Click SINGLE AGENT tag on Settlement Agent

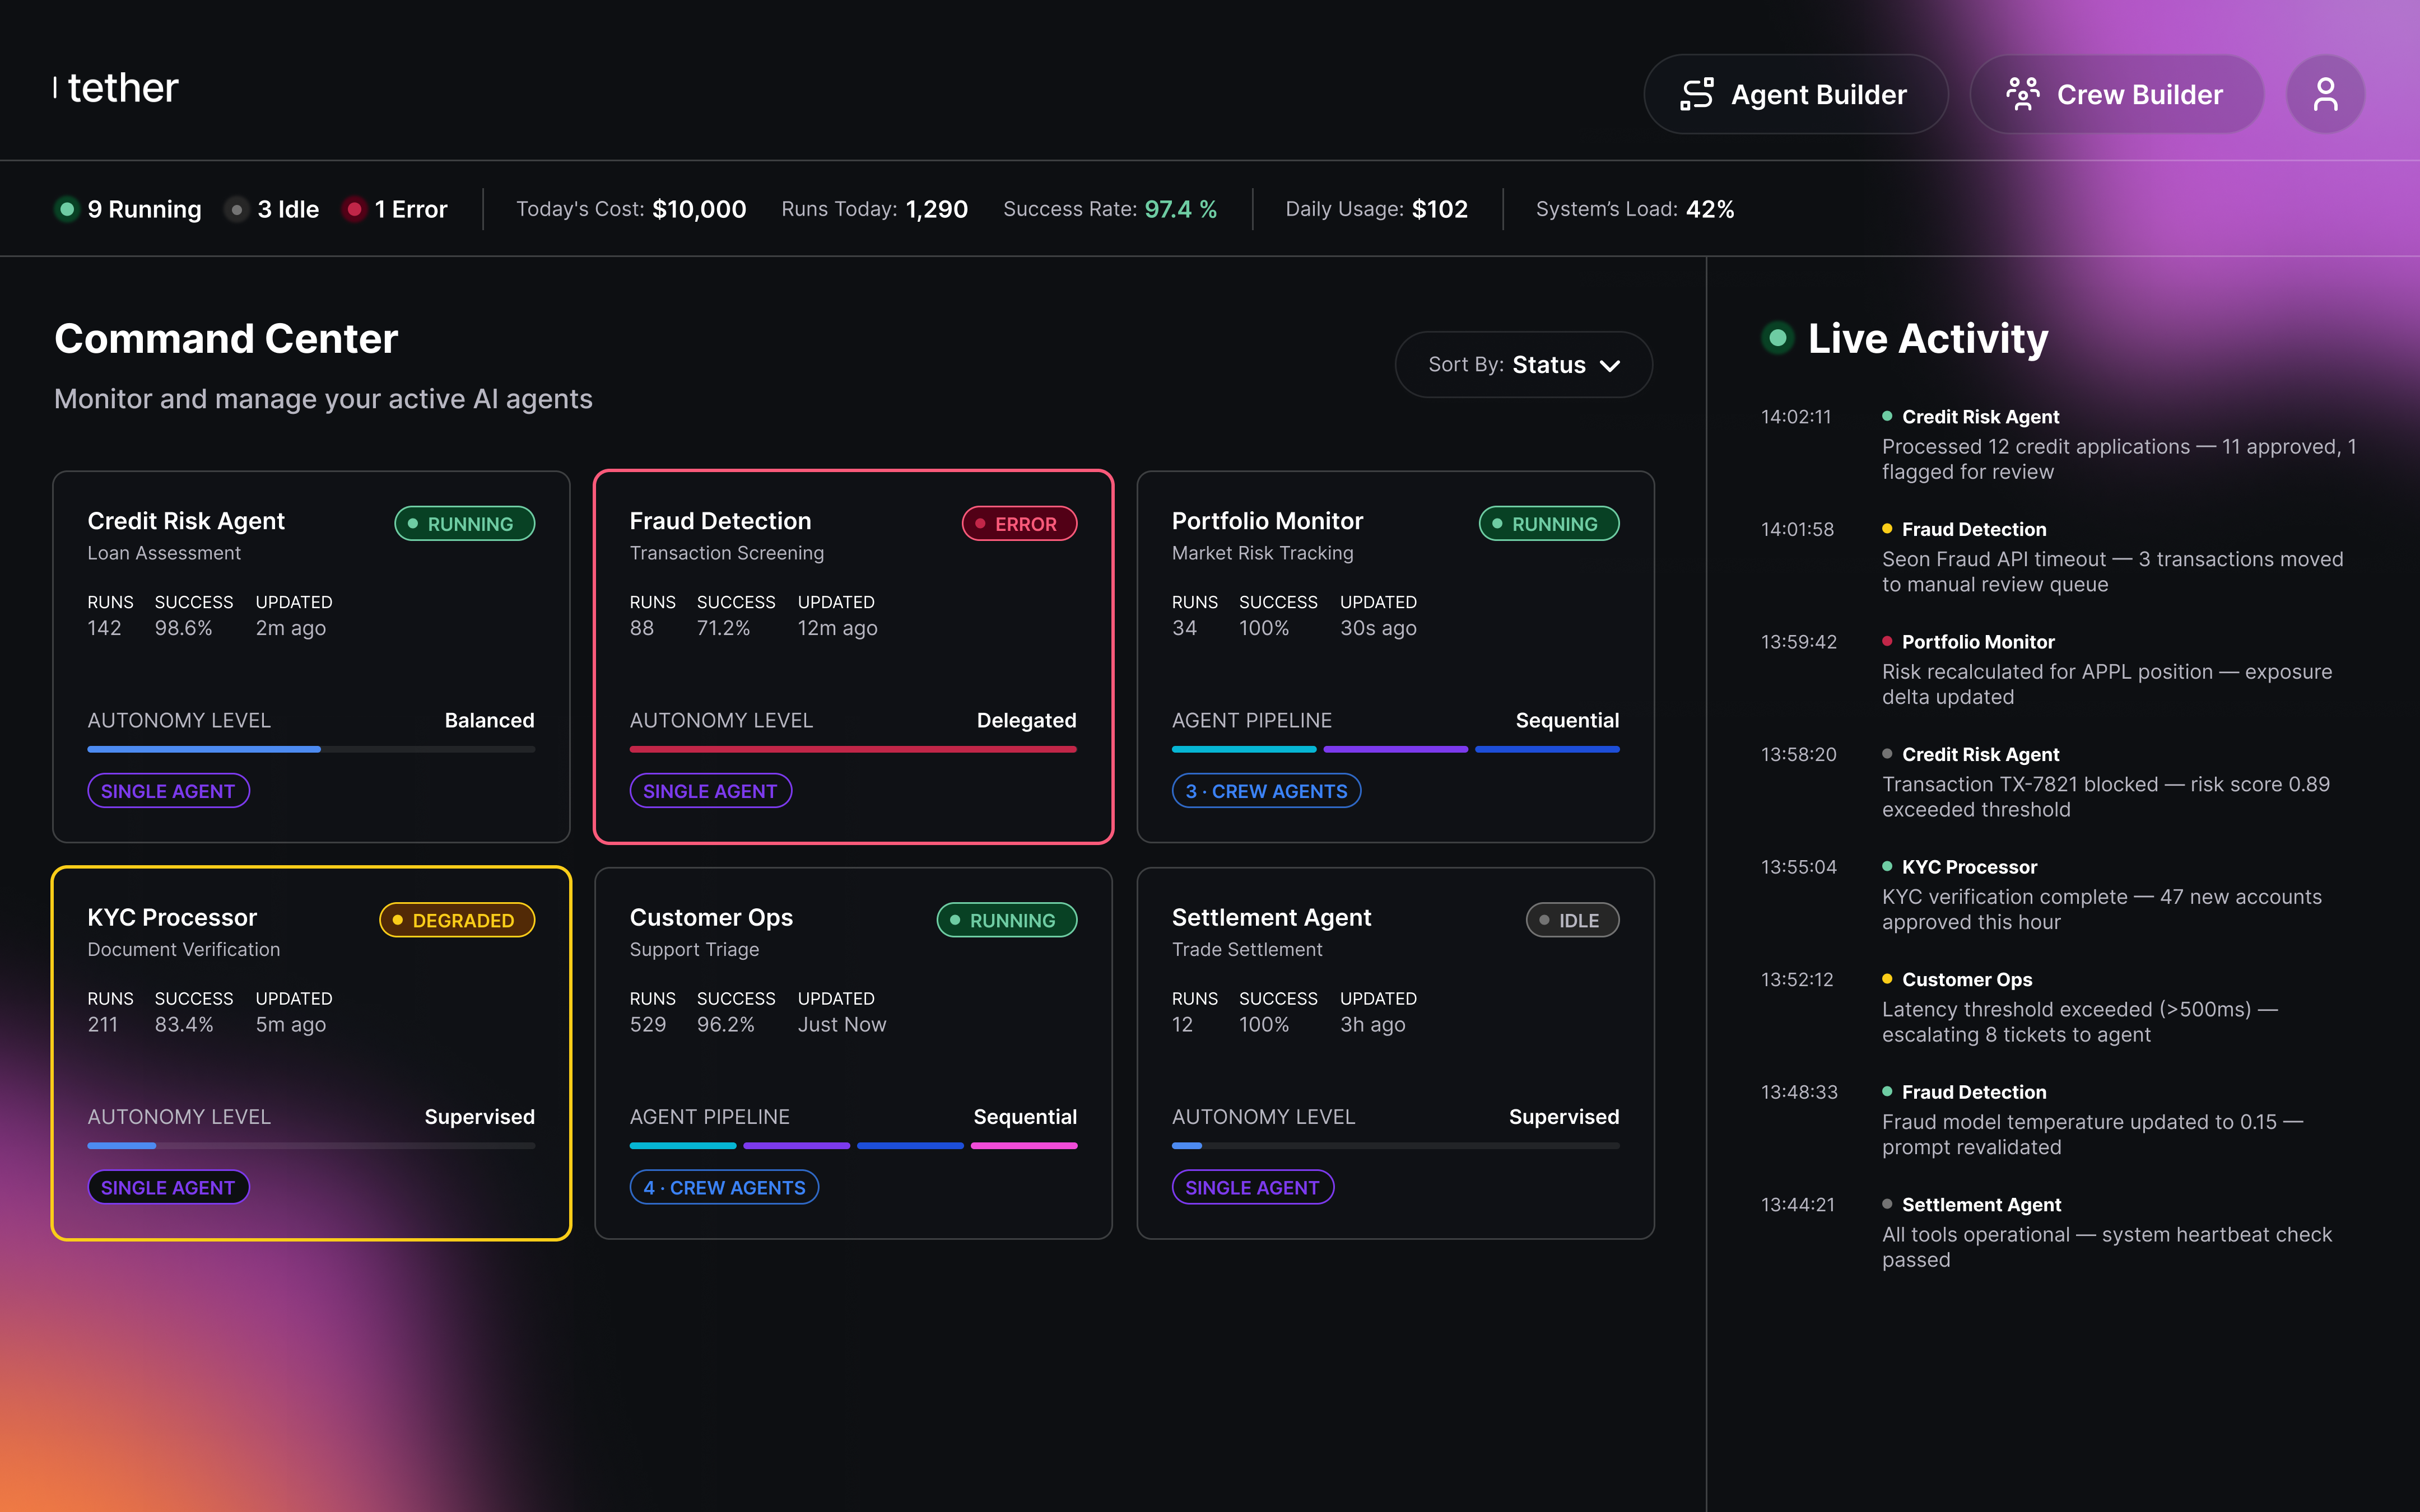pyautogui.click(x=1253, y=1187)
